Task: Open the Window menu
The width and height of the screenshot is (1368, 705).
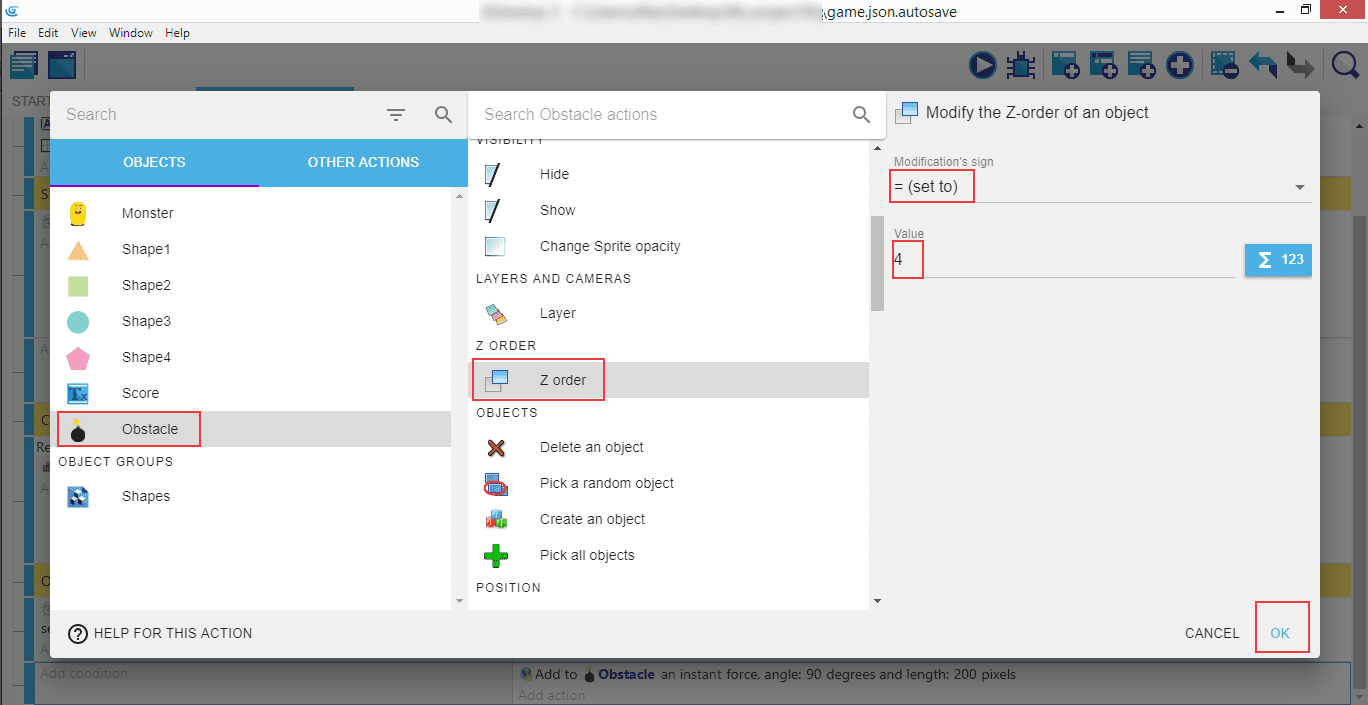Action: (x=130, y=33)
